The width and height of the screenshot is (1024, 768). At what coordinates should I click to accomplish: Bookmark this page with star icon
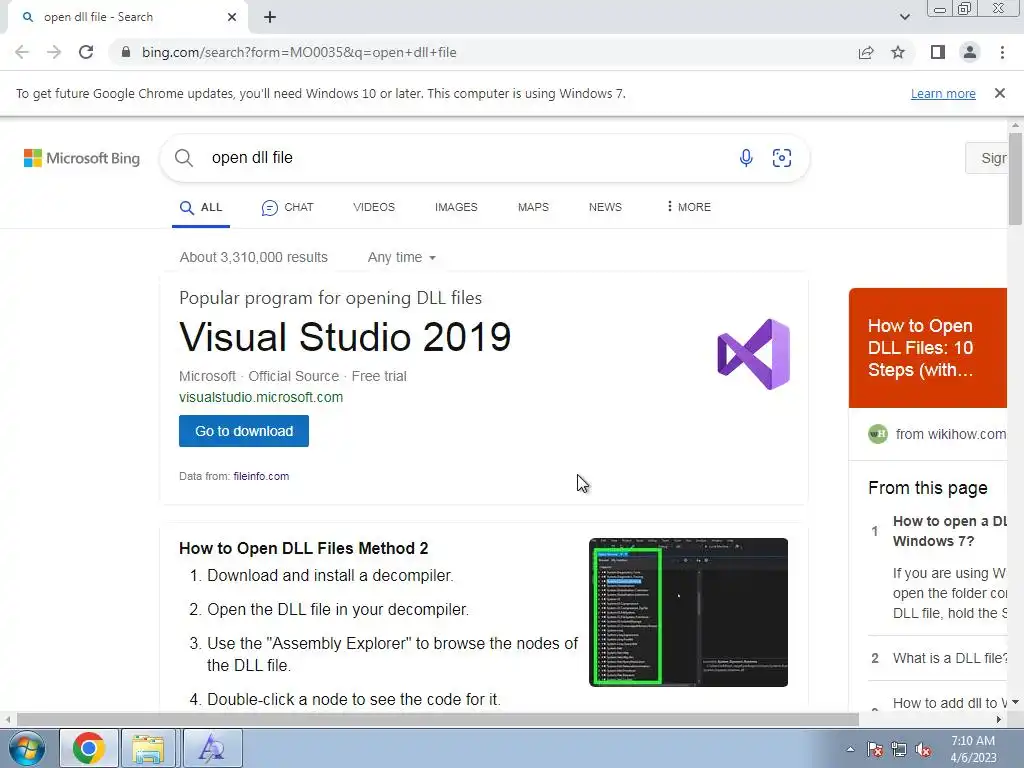click(898, 52)
